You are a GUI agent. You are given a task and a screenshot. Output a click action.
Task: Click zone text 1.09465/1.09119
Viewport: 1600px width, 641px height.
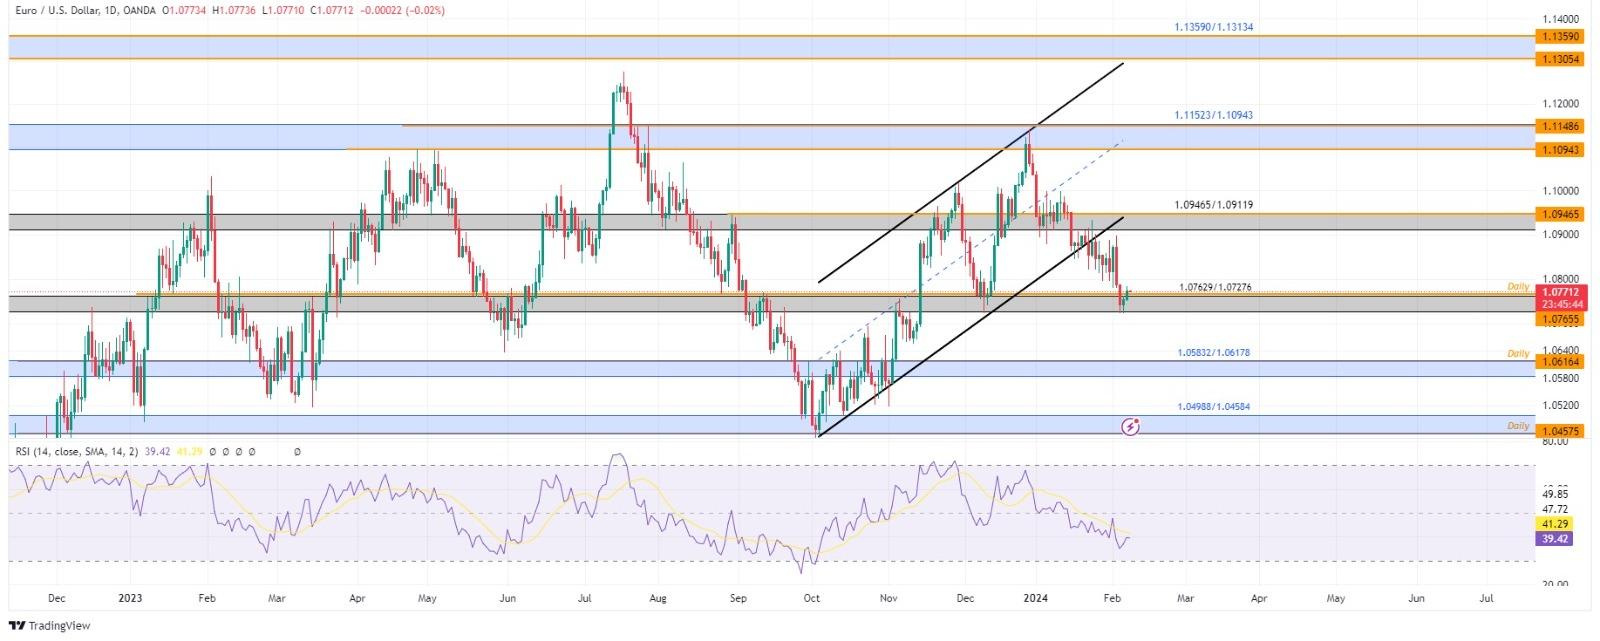(1213, 204)
